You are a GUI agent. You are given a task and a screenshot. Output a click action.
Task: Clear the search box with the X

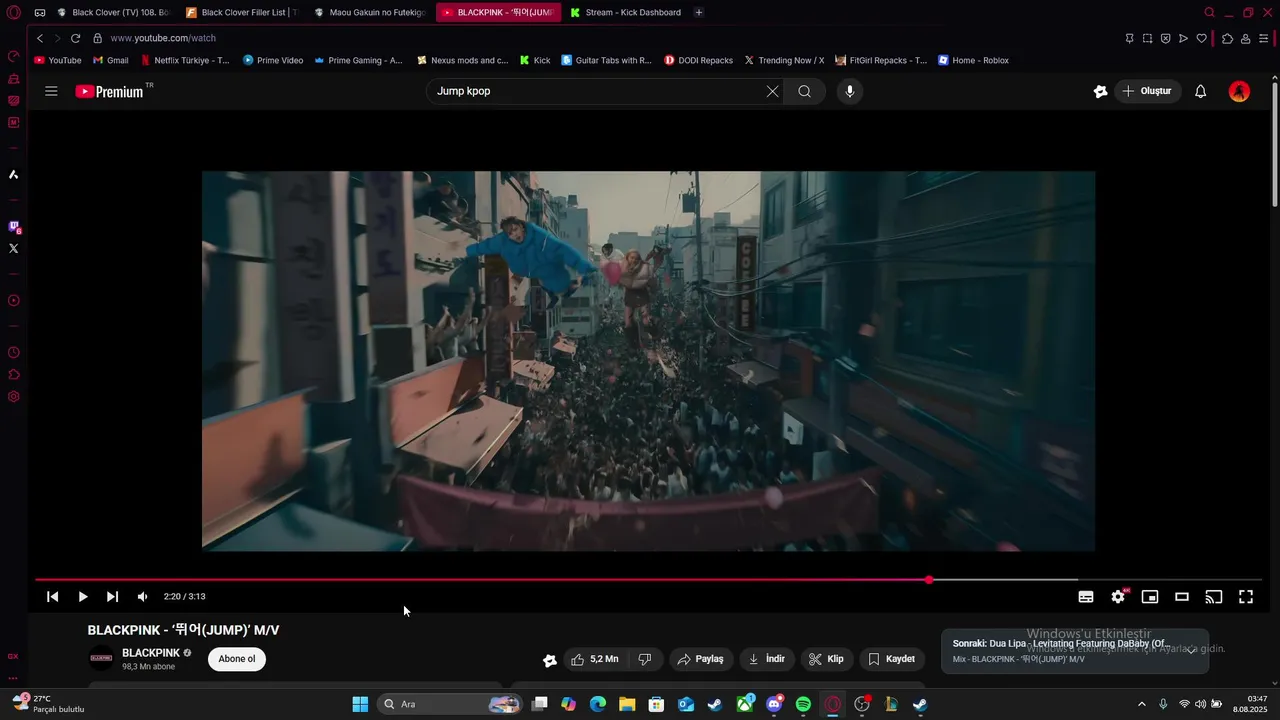[x=772, y=91]
